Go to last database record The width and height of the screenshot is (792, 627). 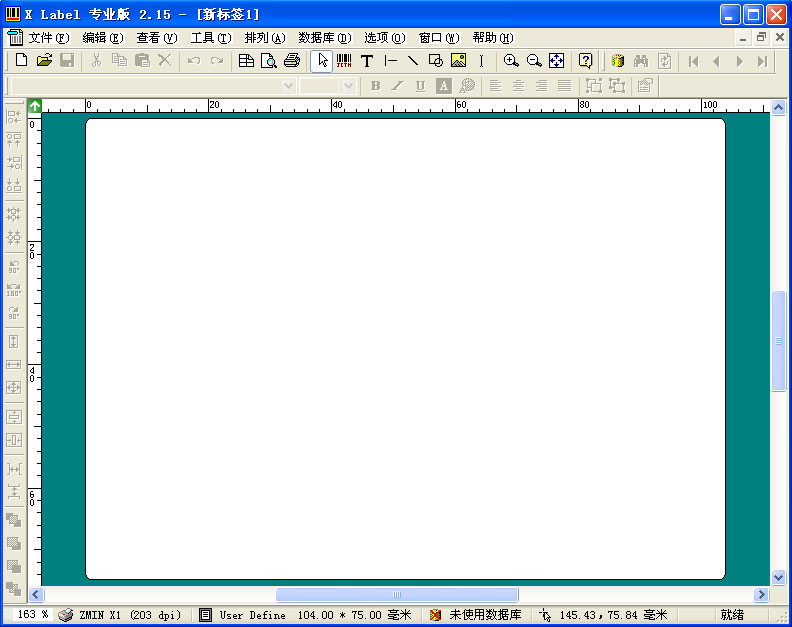click(762, 62)
